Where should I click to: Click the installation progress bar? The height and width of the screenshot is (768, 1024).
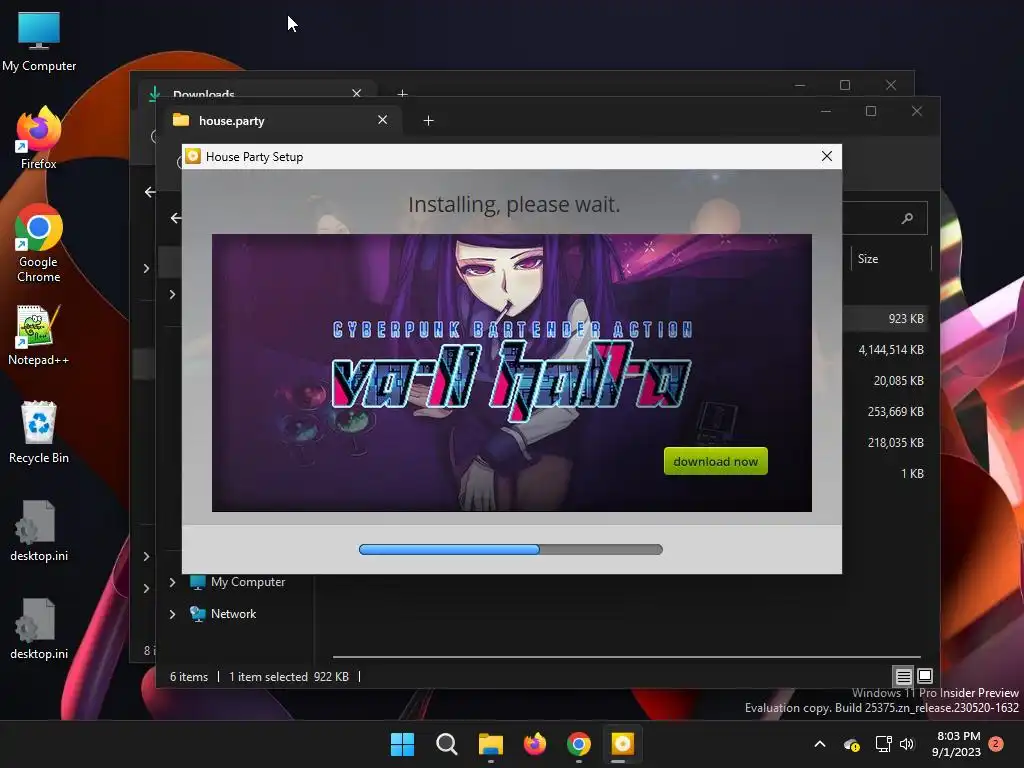511,549
